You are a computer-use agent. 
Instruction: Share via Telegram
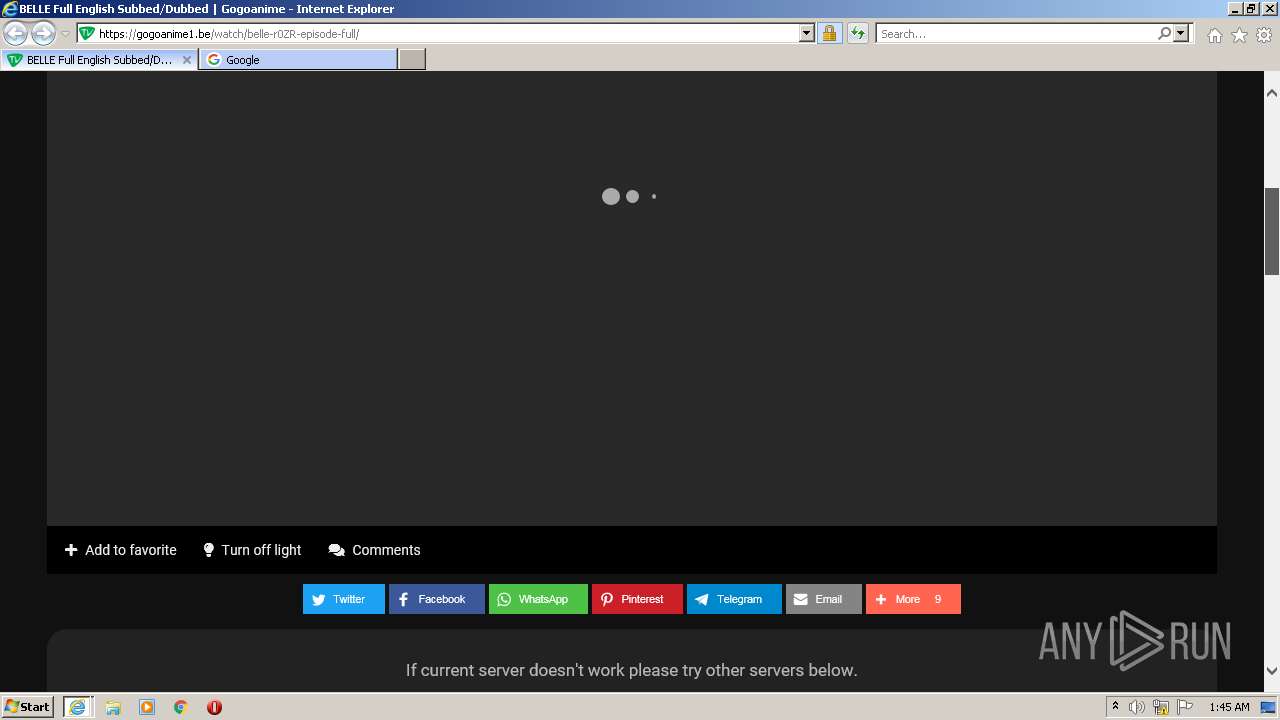tap(734, 599)
